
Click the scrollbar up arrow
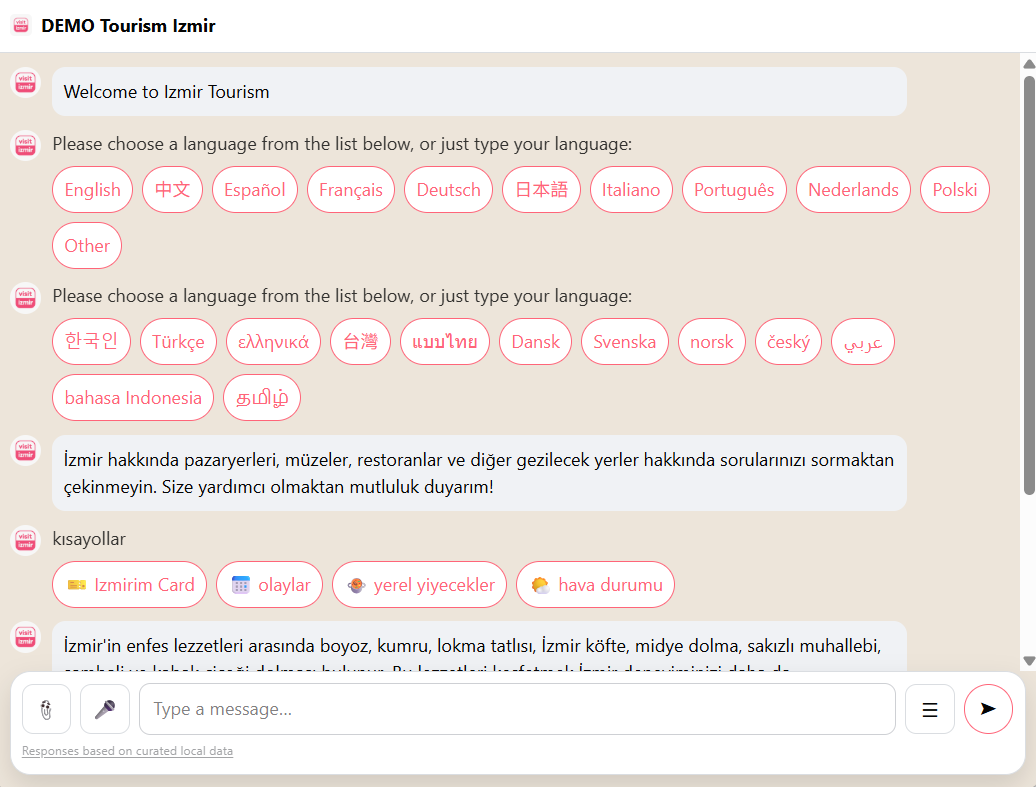[1029, 64]
